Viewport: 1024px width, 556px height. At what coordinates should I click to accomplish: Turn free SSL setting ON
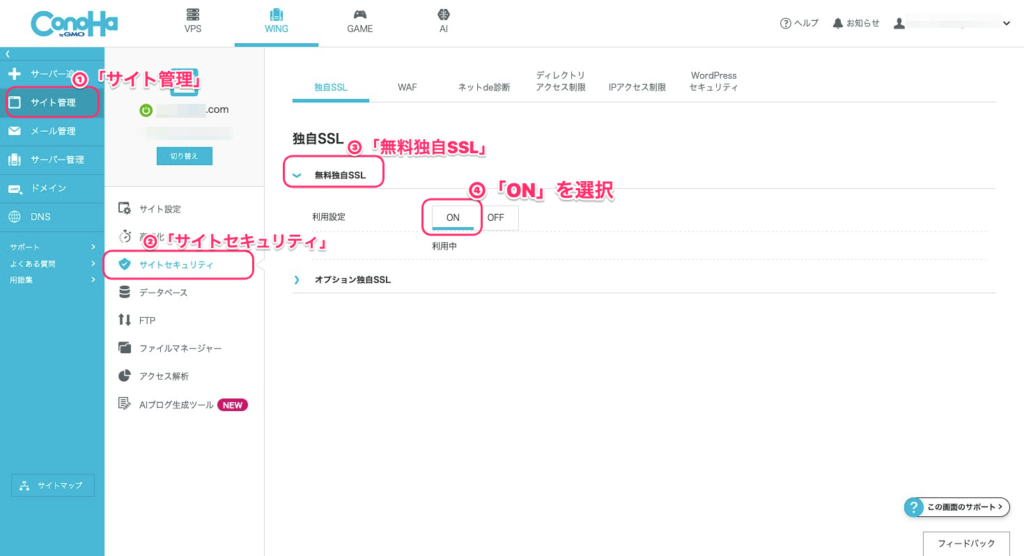(x=452, y=217)
